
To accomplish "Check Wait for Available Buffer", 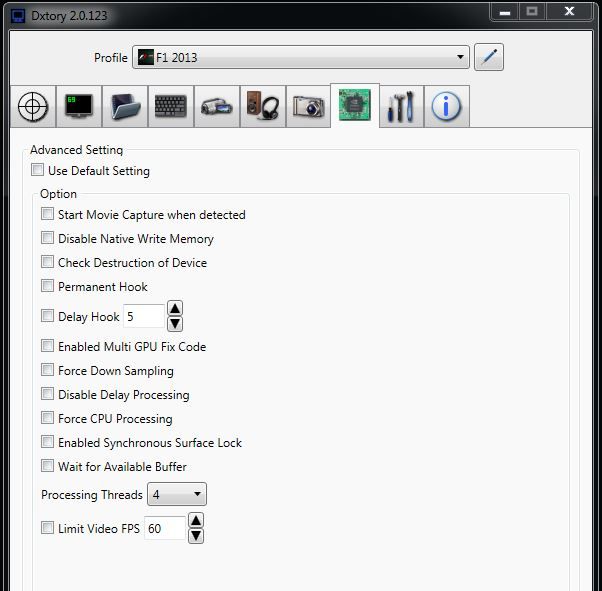I will pyautogui.click(x=47, y=466).
